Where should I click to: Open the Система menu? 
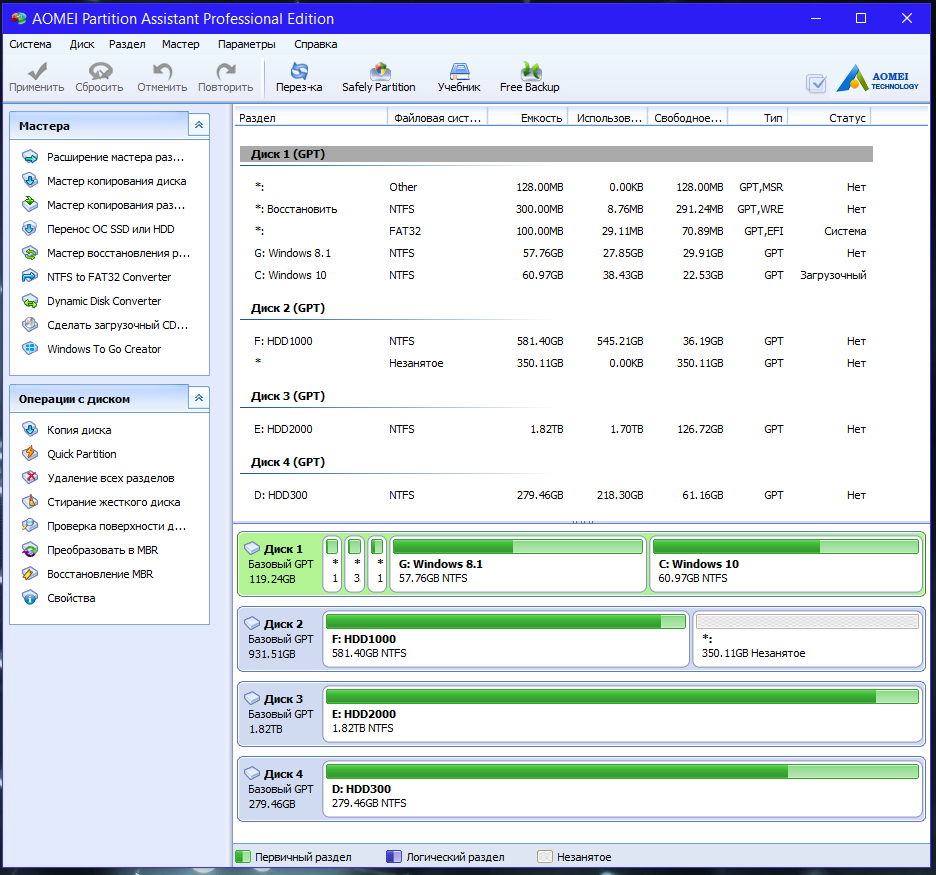coord(30,44)
